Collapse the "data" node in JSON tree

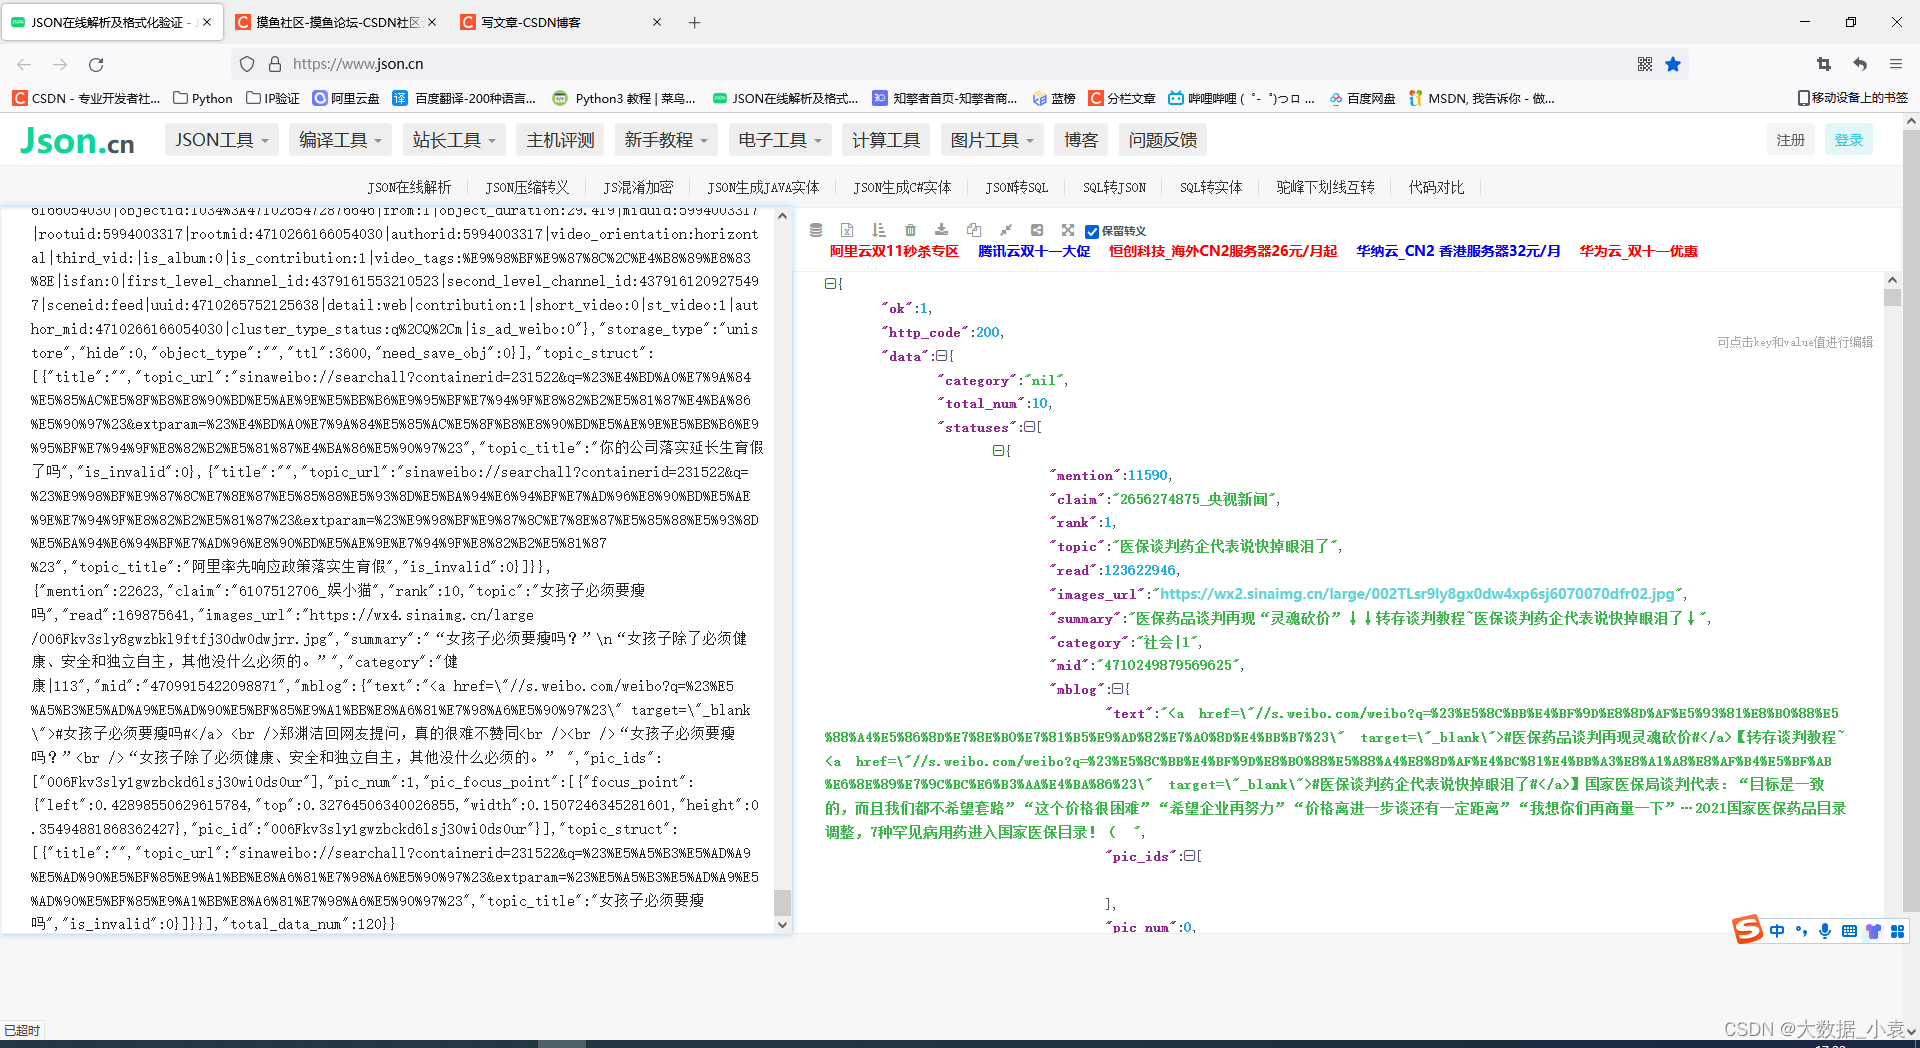point(941,356)
